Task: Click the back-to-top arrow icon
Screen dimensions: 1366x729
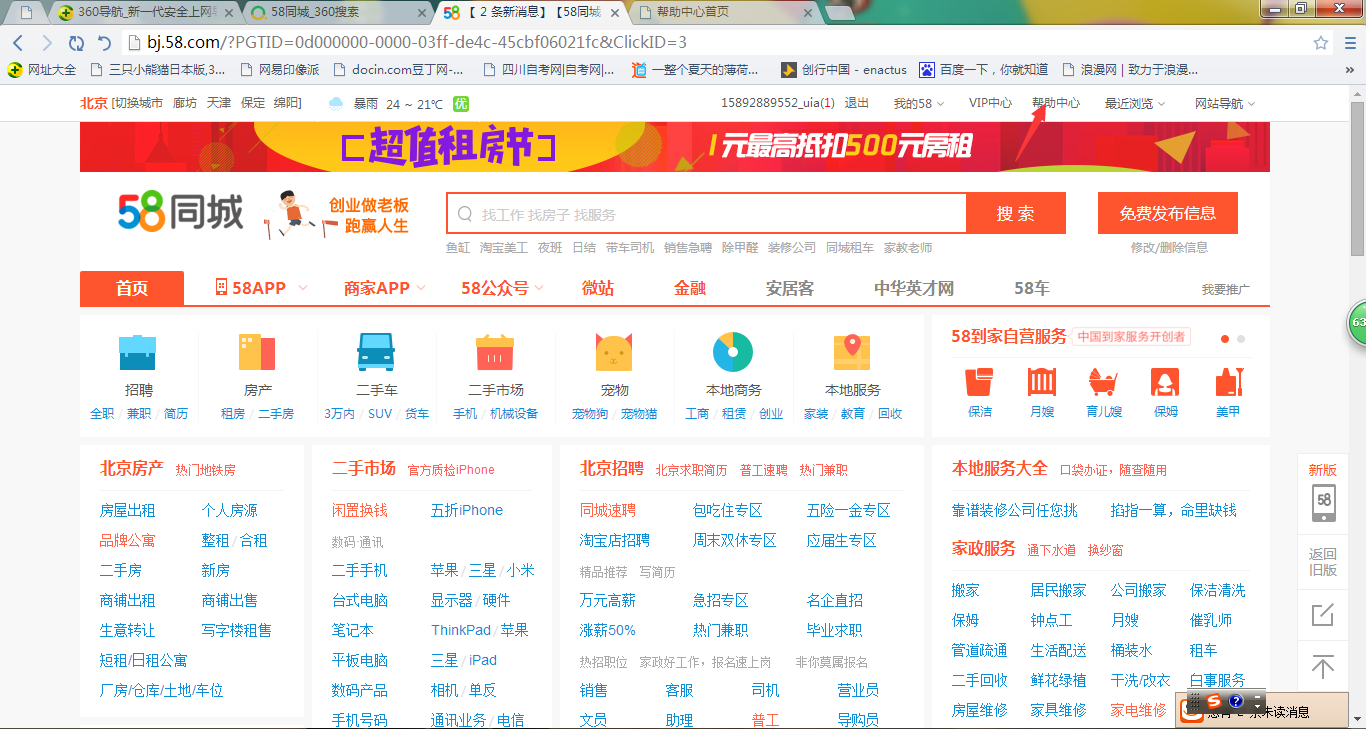Action: (x=1323, y=667)
